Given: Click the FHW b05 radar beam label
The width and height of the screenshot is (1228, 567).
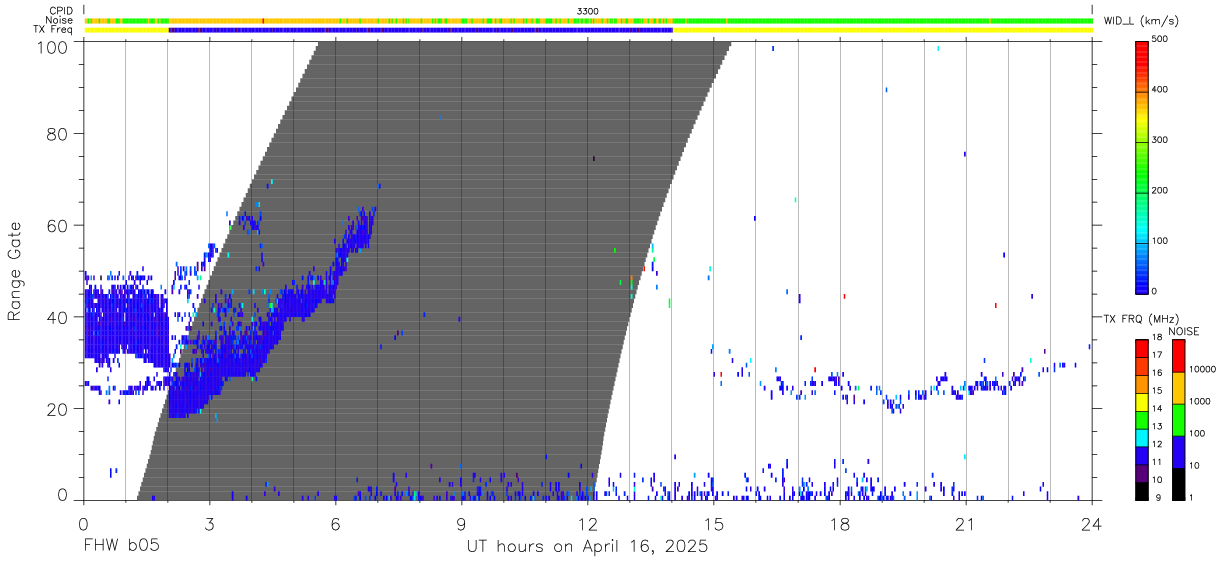Looking at the screenshot, I should (121, 547).
